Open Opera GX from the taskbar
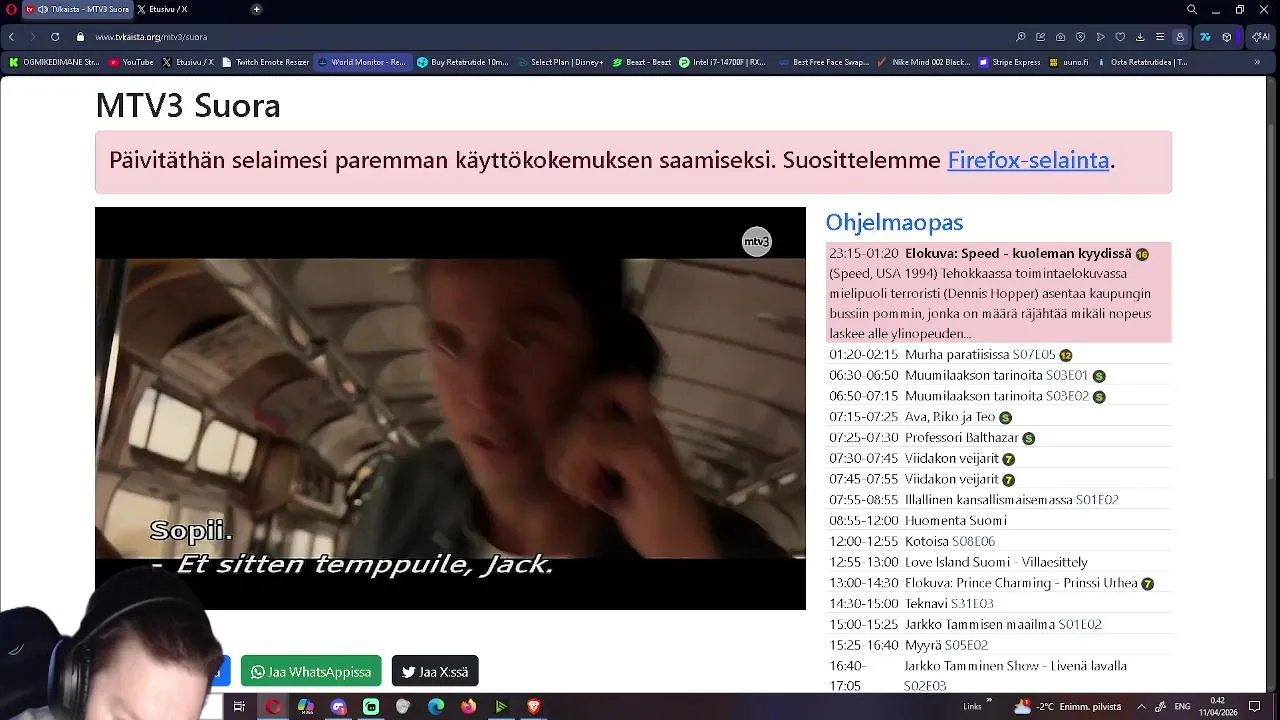 pyautogui.click(x=273, y=706)
